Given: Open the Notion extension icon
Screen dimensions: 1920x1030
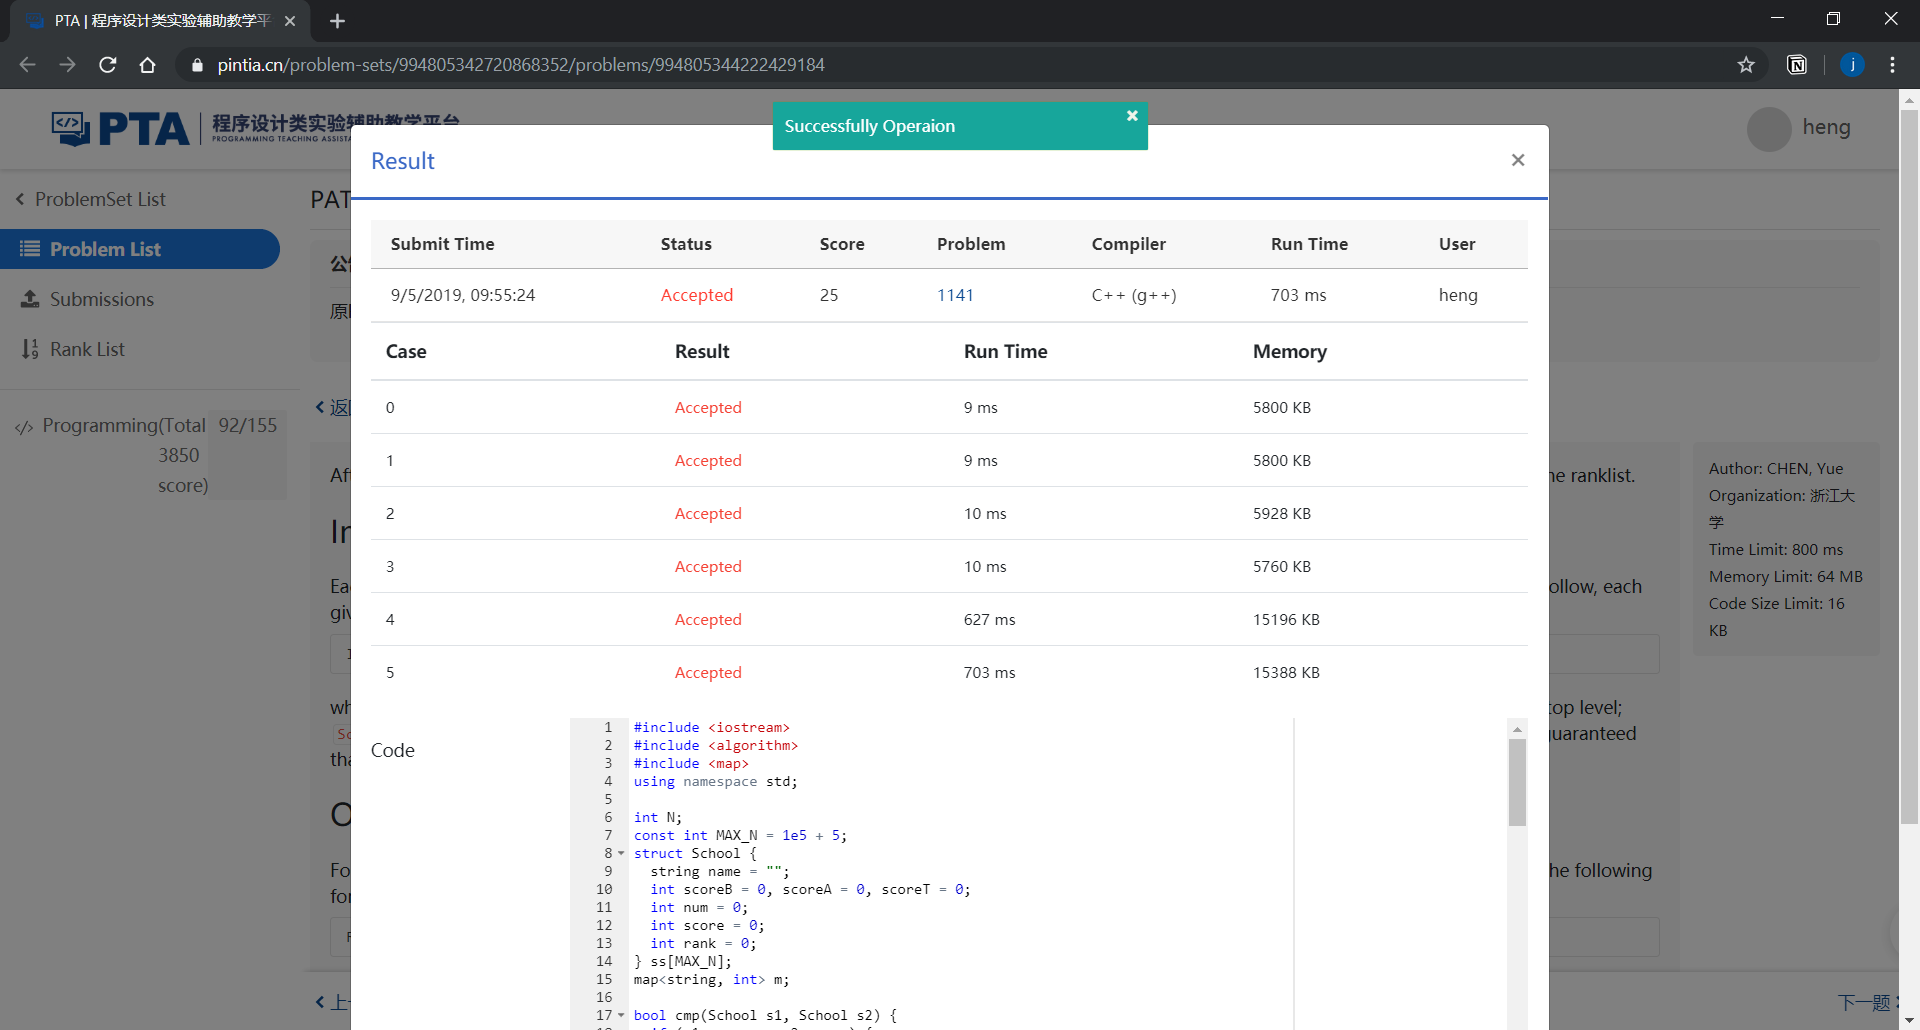Looking at the screenshot, I should pyautogui.click(x=1797, y=65).
